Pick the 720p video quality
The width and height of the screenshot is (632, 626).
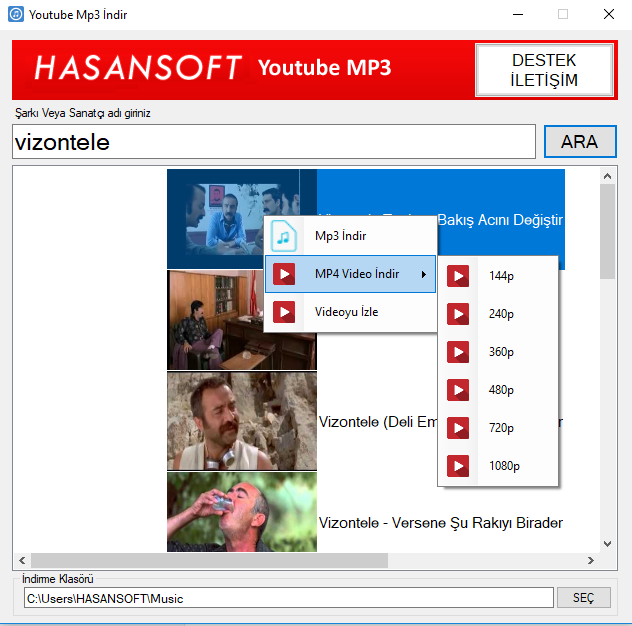498,428
